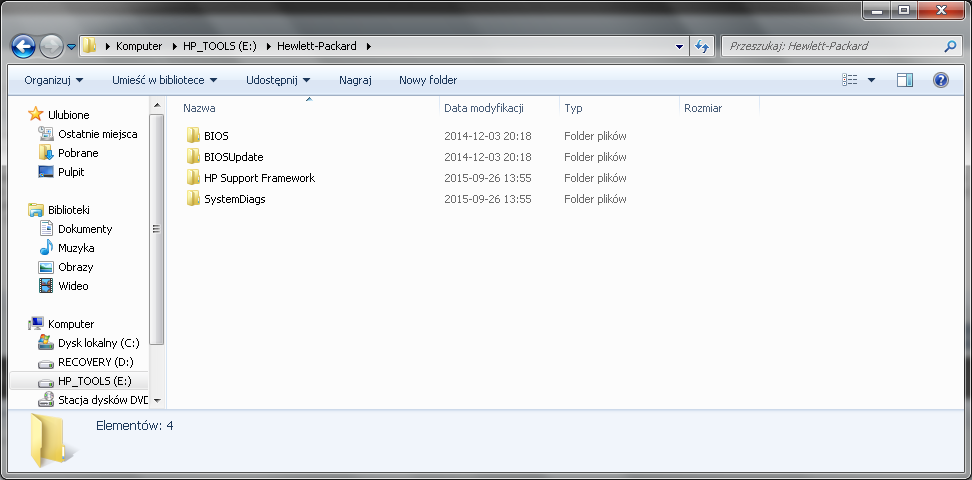
Task: Click the navigation pane scrollbar thumb
Action: (x=156, y=229)
